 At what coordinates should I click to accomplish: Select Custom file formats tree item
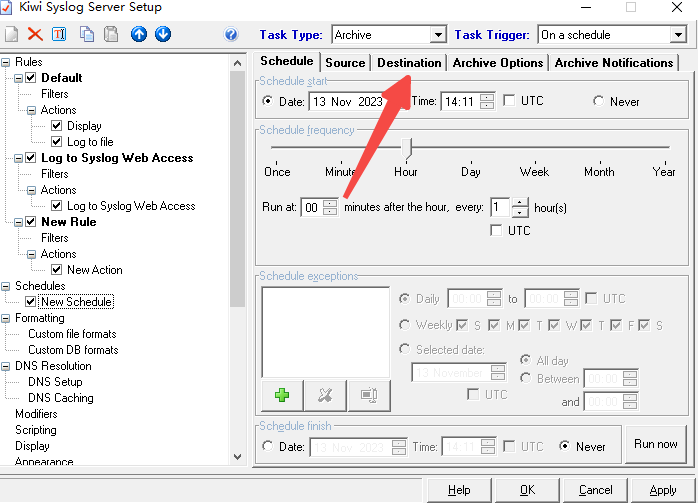click(72, 334)
